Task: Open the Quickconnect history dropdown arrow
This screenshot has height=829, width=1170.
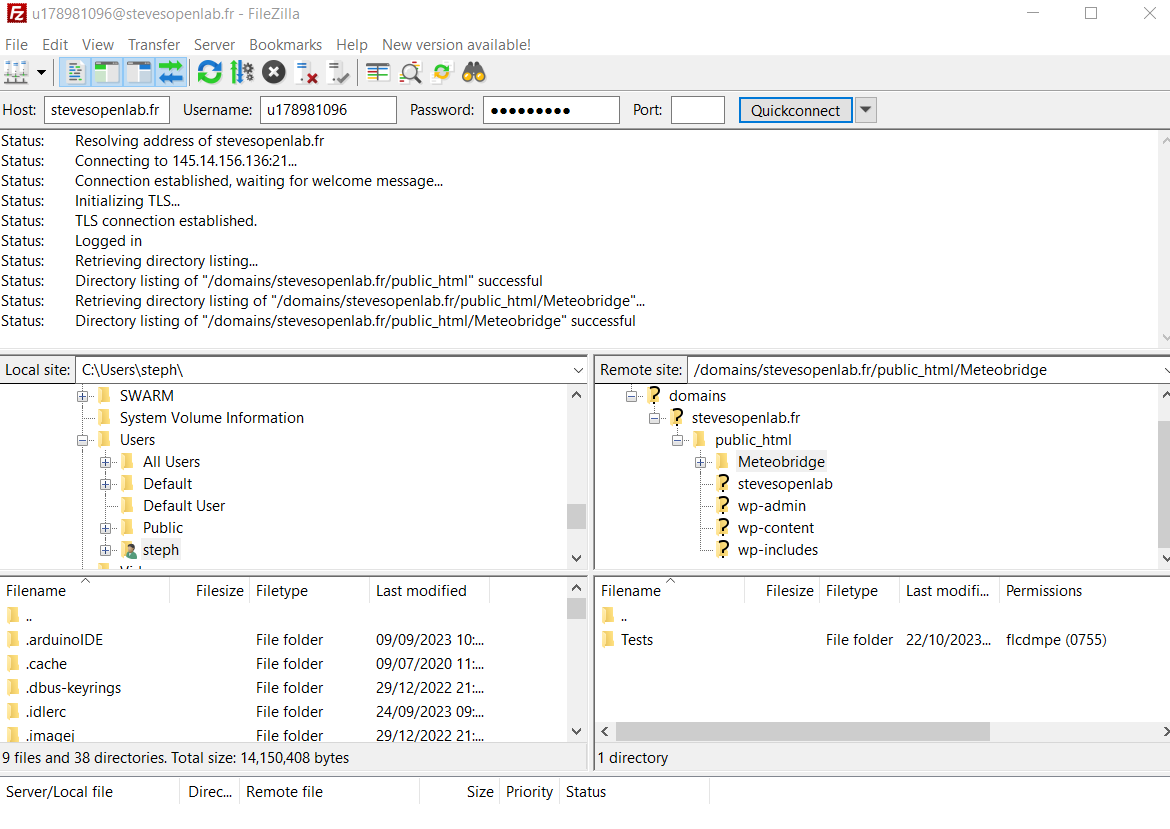Action: tap(866, 110)
